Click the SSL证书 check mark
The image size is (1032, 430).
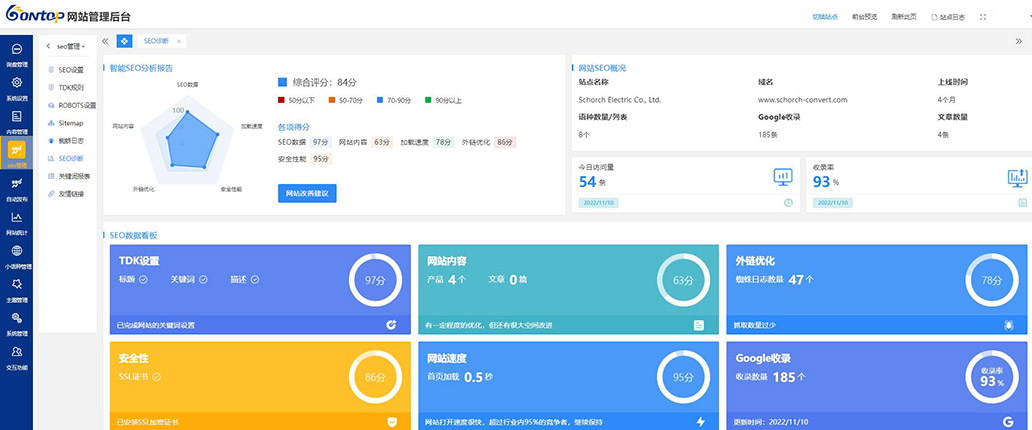tap(157, 377)
